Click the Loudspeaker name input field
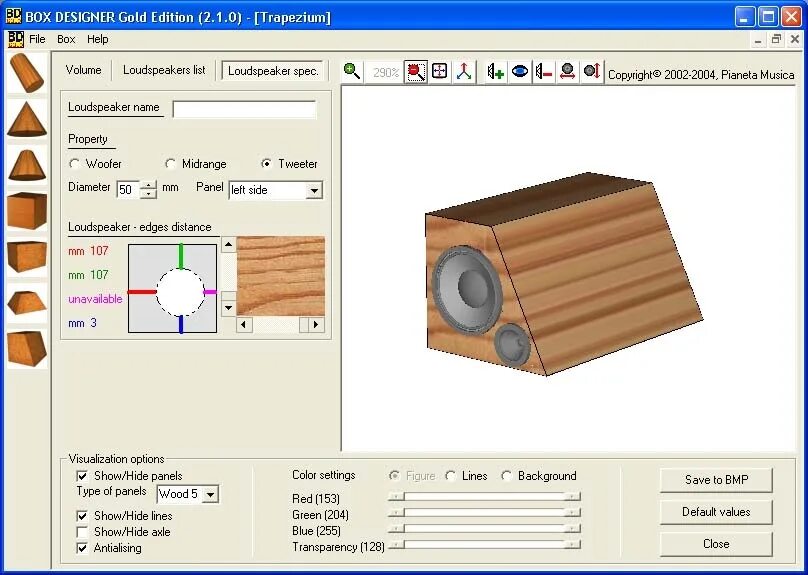 (x=244, y=109)
